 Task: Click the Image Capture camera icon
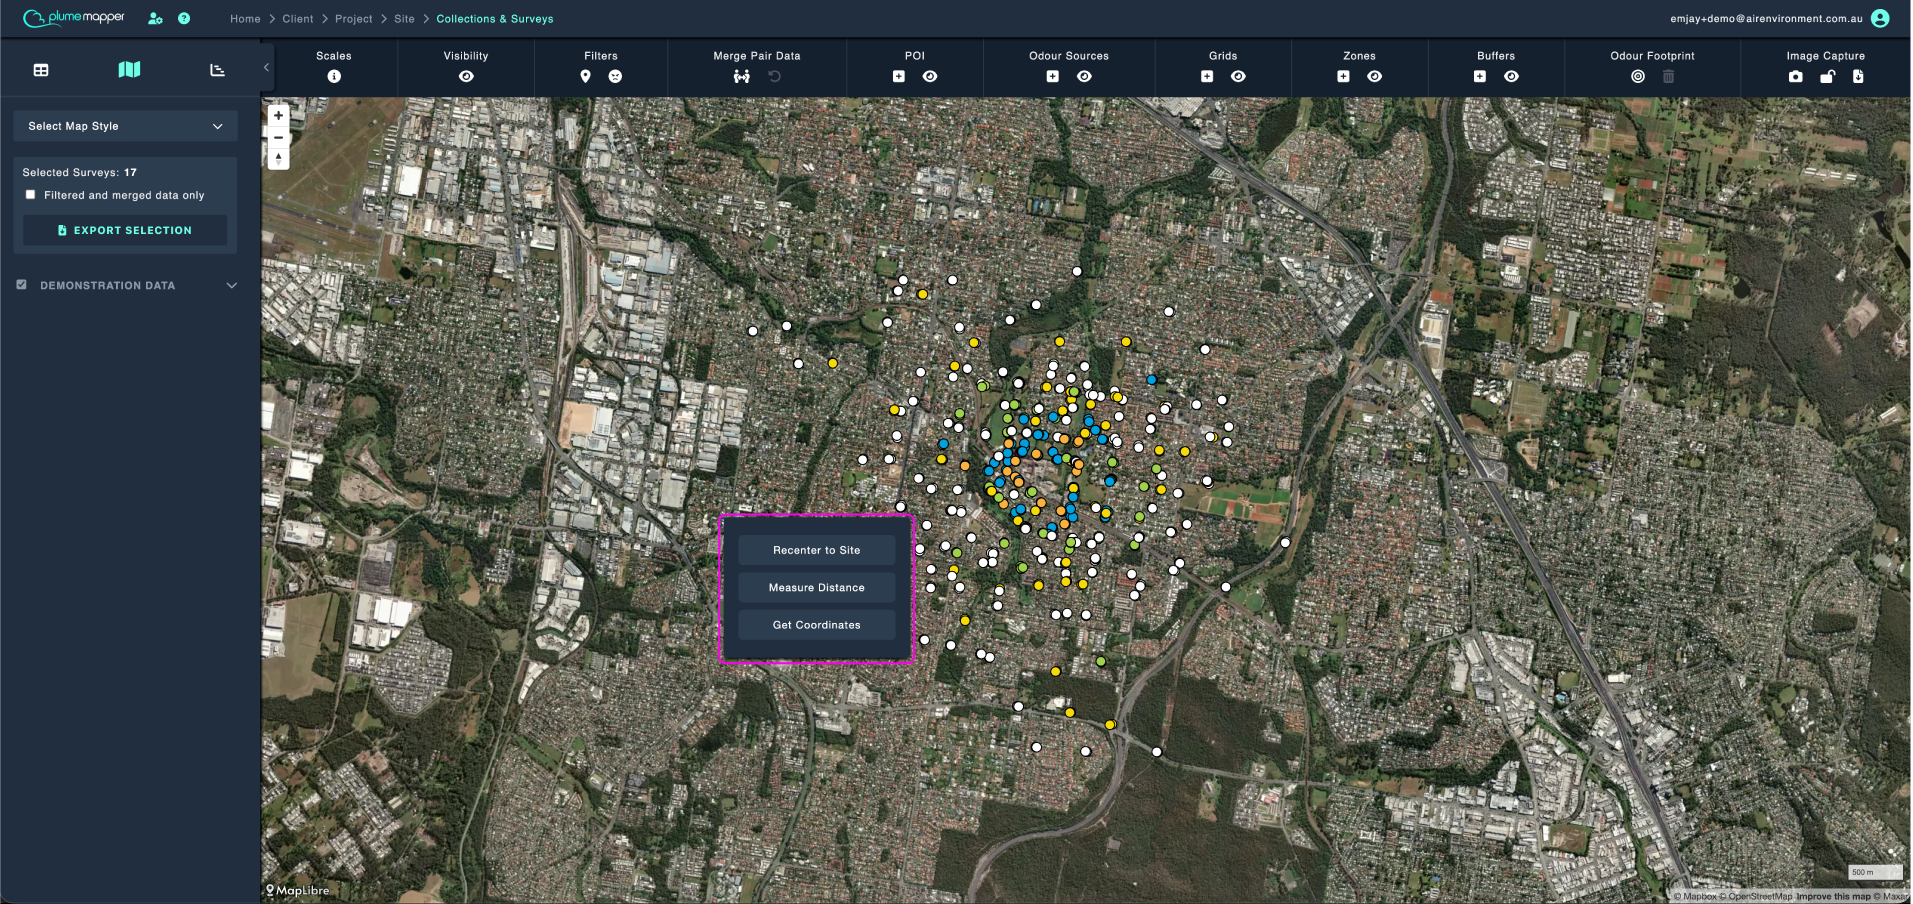[x=1796, y=76]
